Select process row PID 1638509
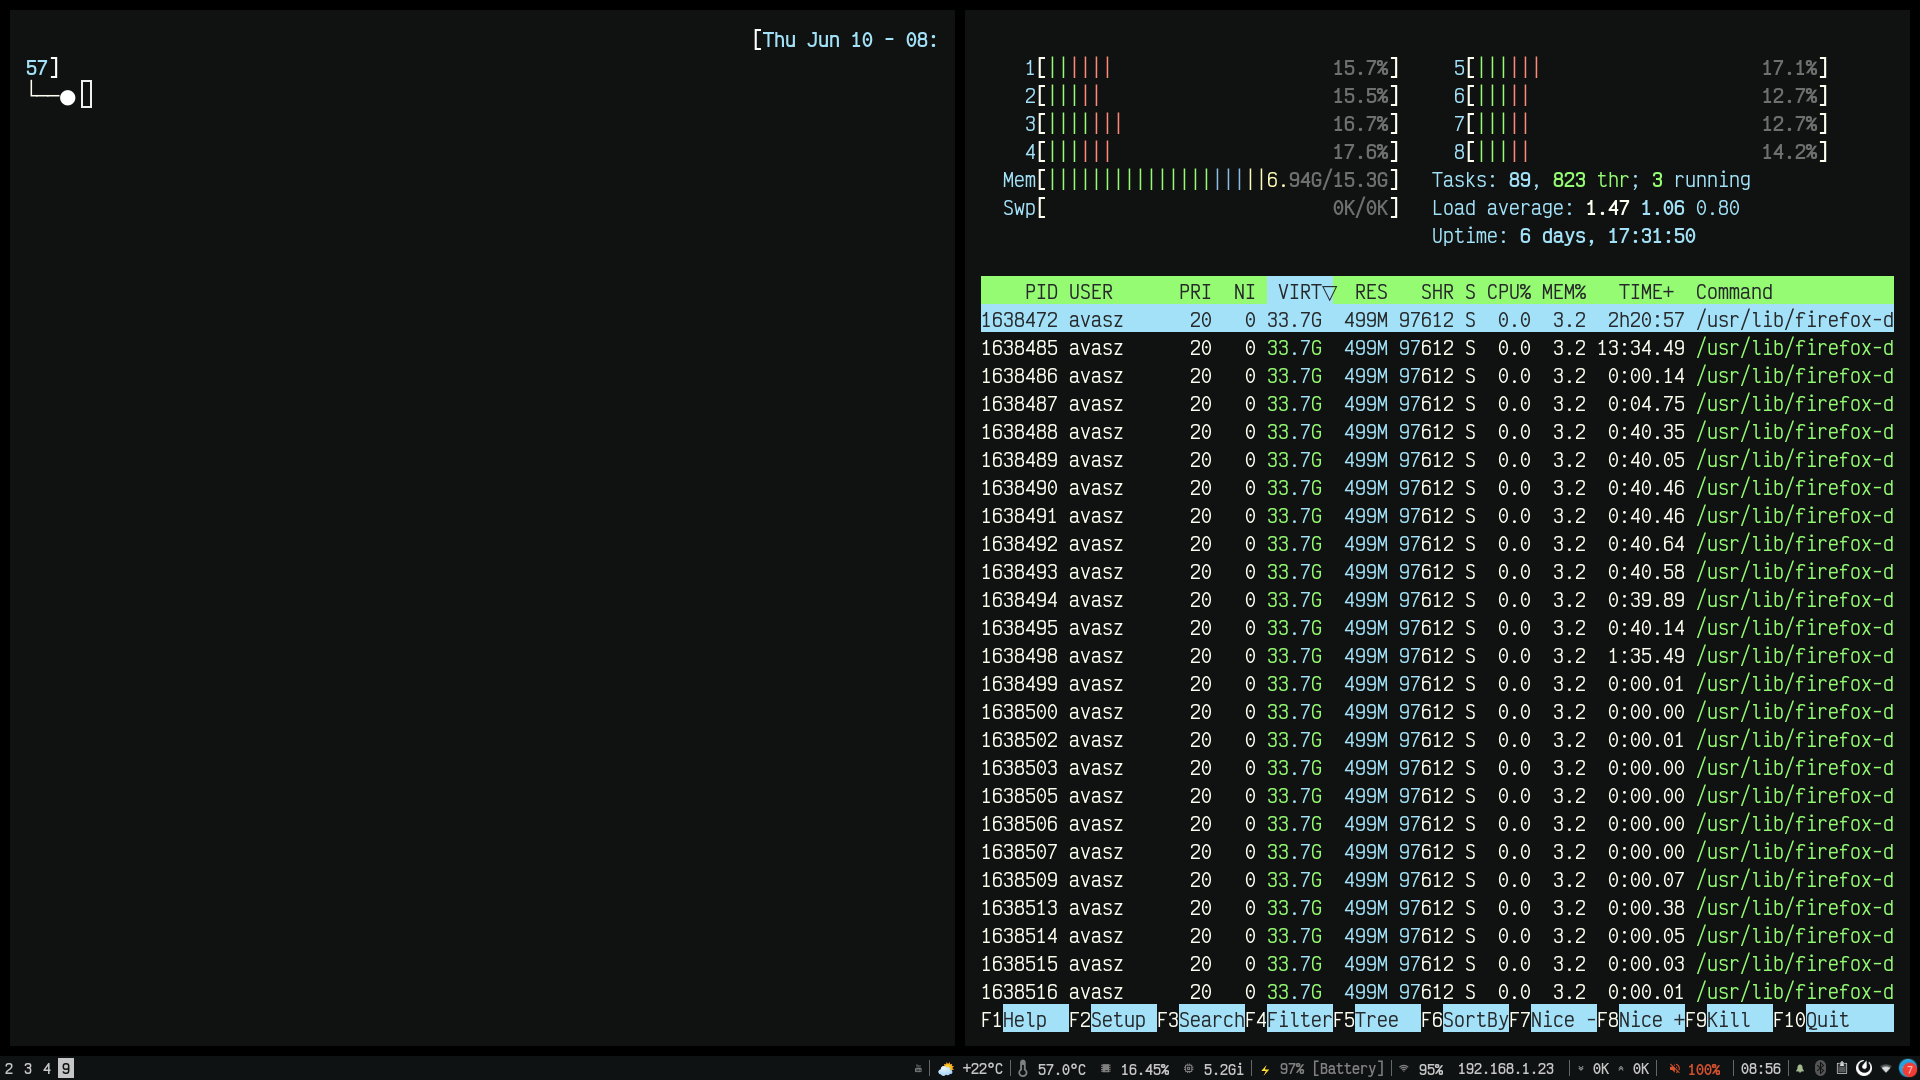Viewport: 1920px width, 1080px height. [1437, 880]
